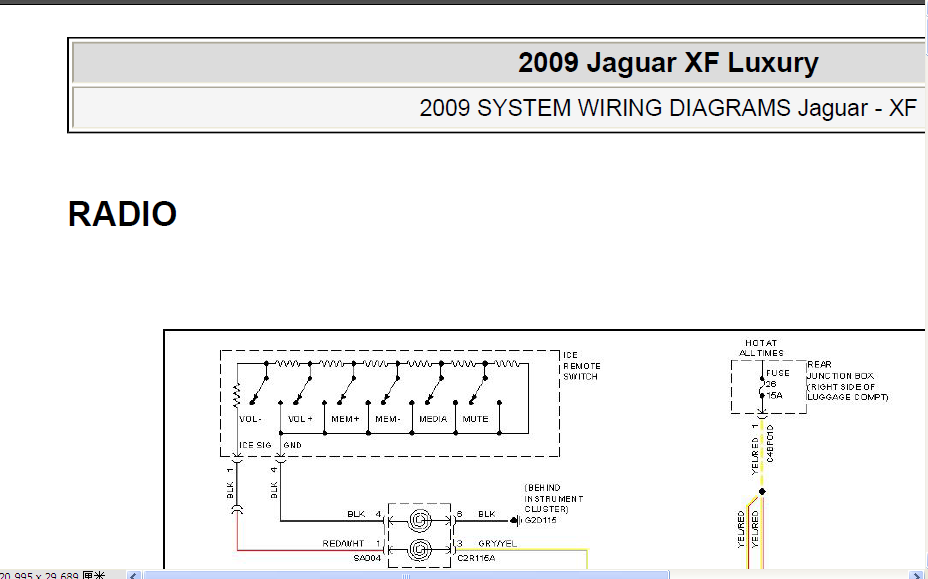Click the '2009 Jaguar XF Luxury' title

click(x=668, y=62)
